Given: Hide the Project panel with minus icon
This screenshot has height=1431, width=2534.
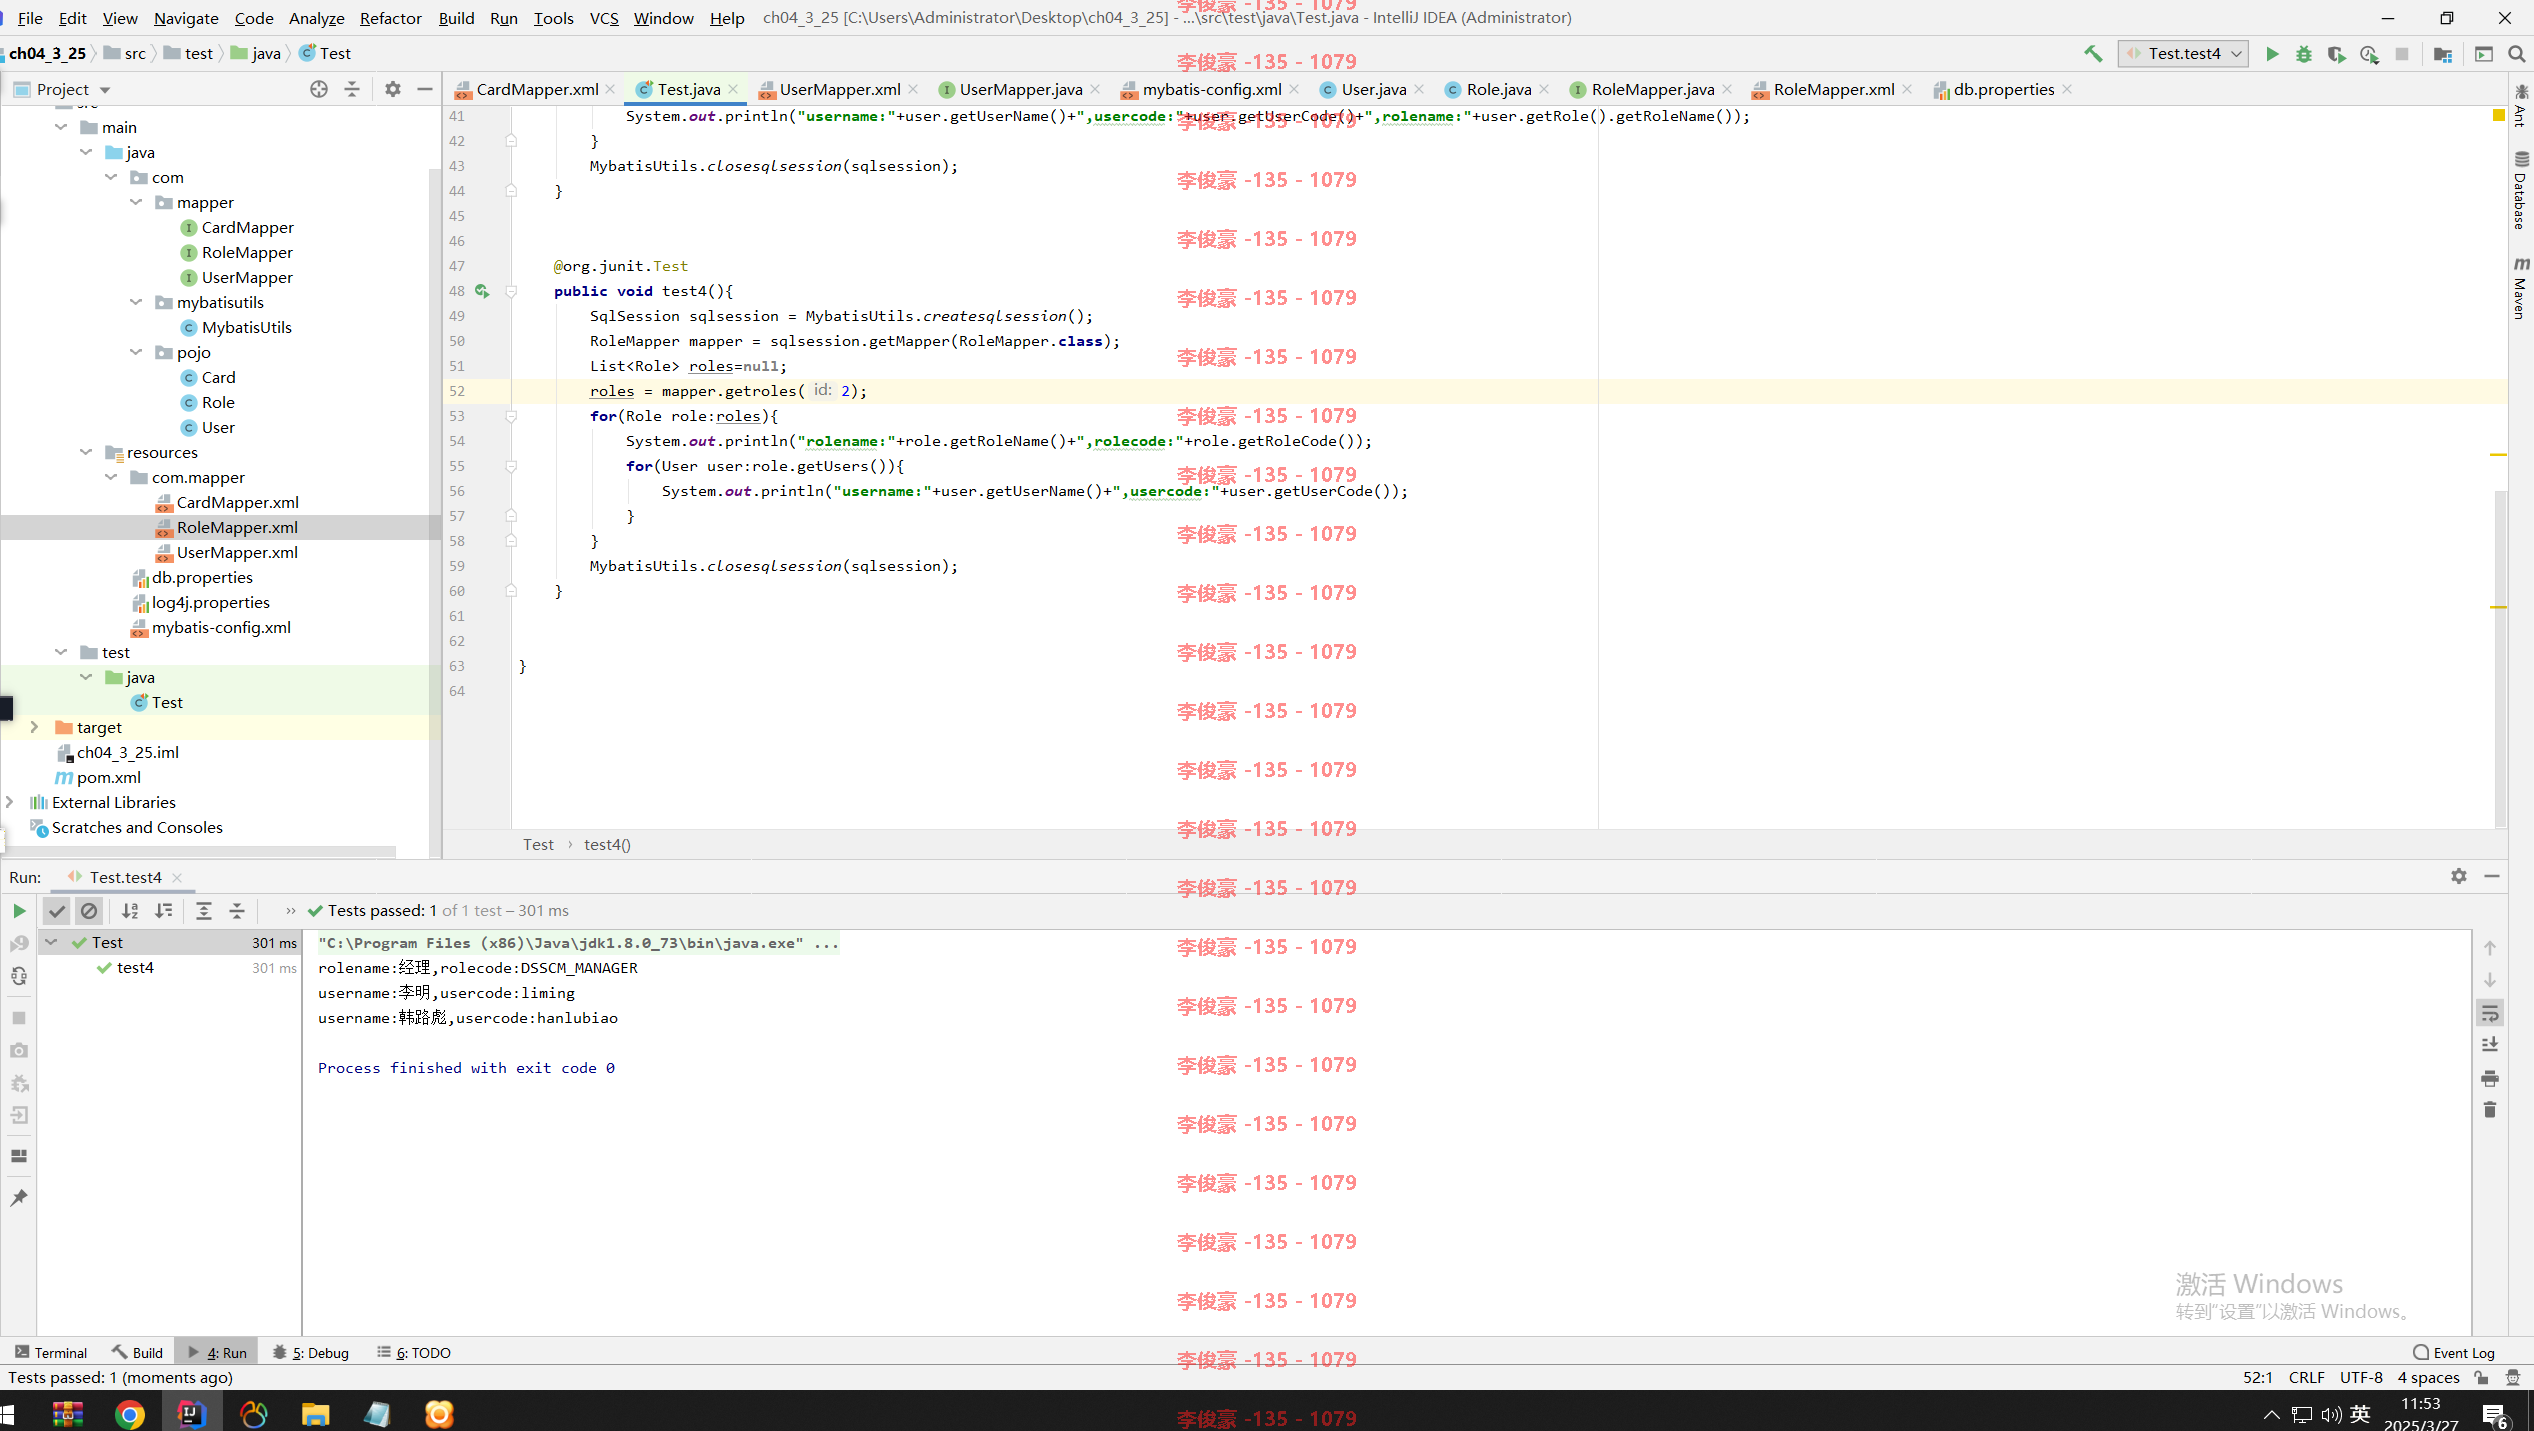Looking at the screenshot, I should [x=425, y=89].
